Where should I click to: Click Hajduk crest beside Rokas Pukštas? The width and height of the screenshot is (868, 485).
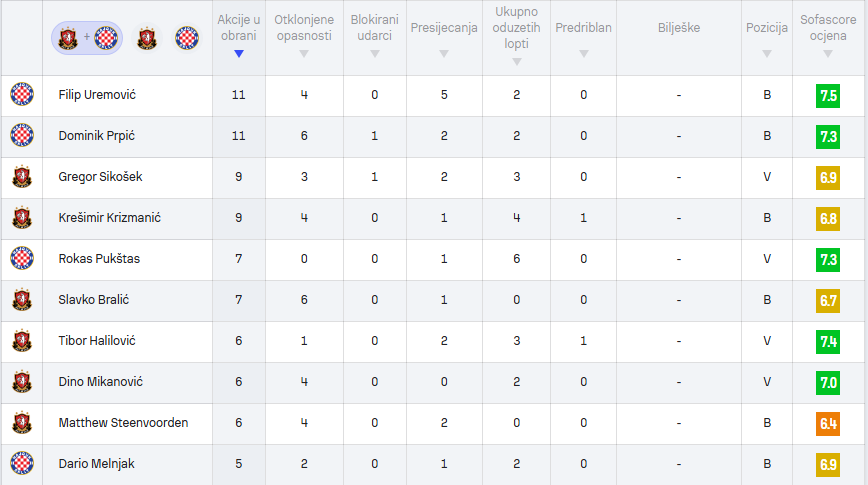pyautogui.click(x=22, y=259)
